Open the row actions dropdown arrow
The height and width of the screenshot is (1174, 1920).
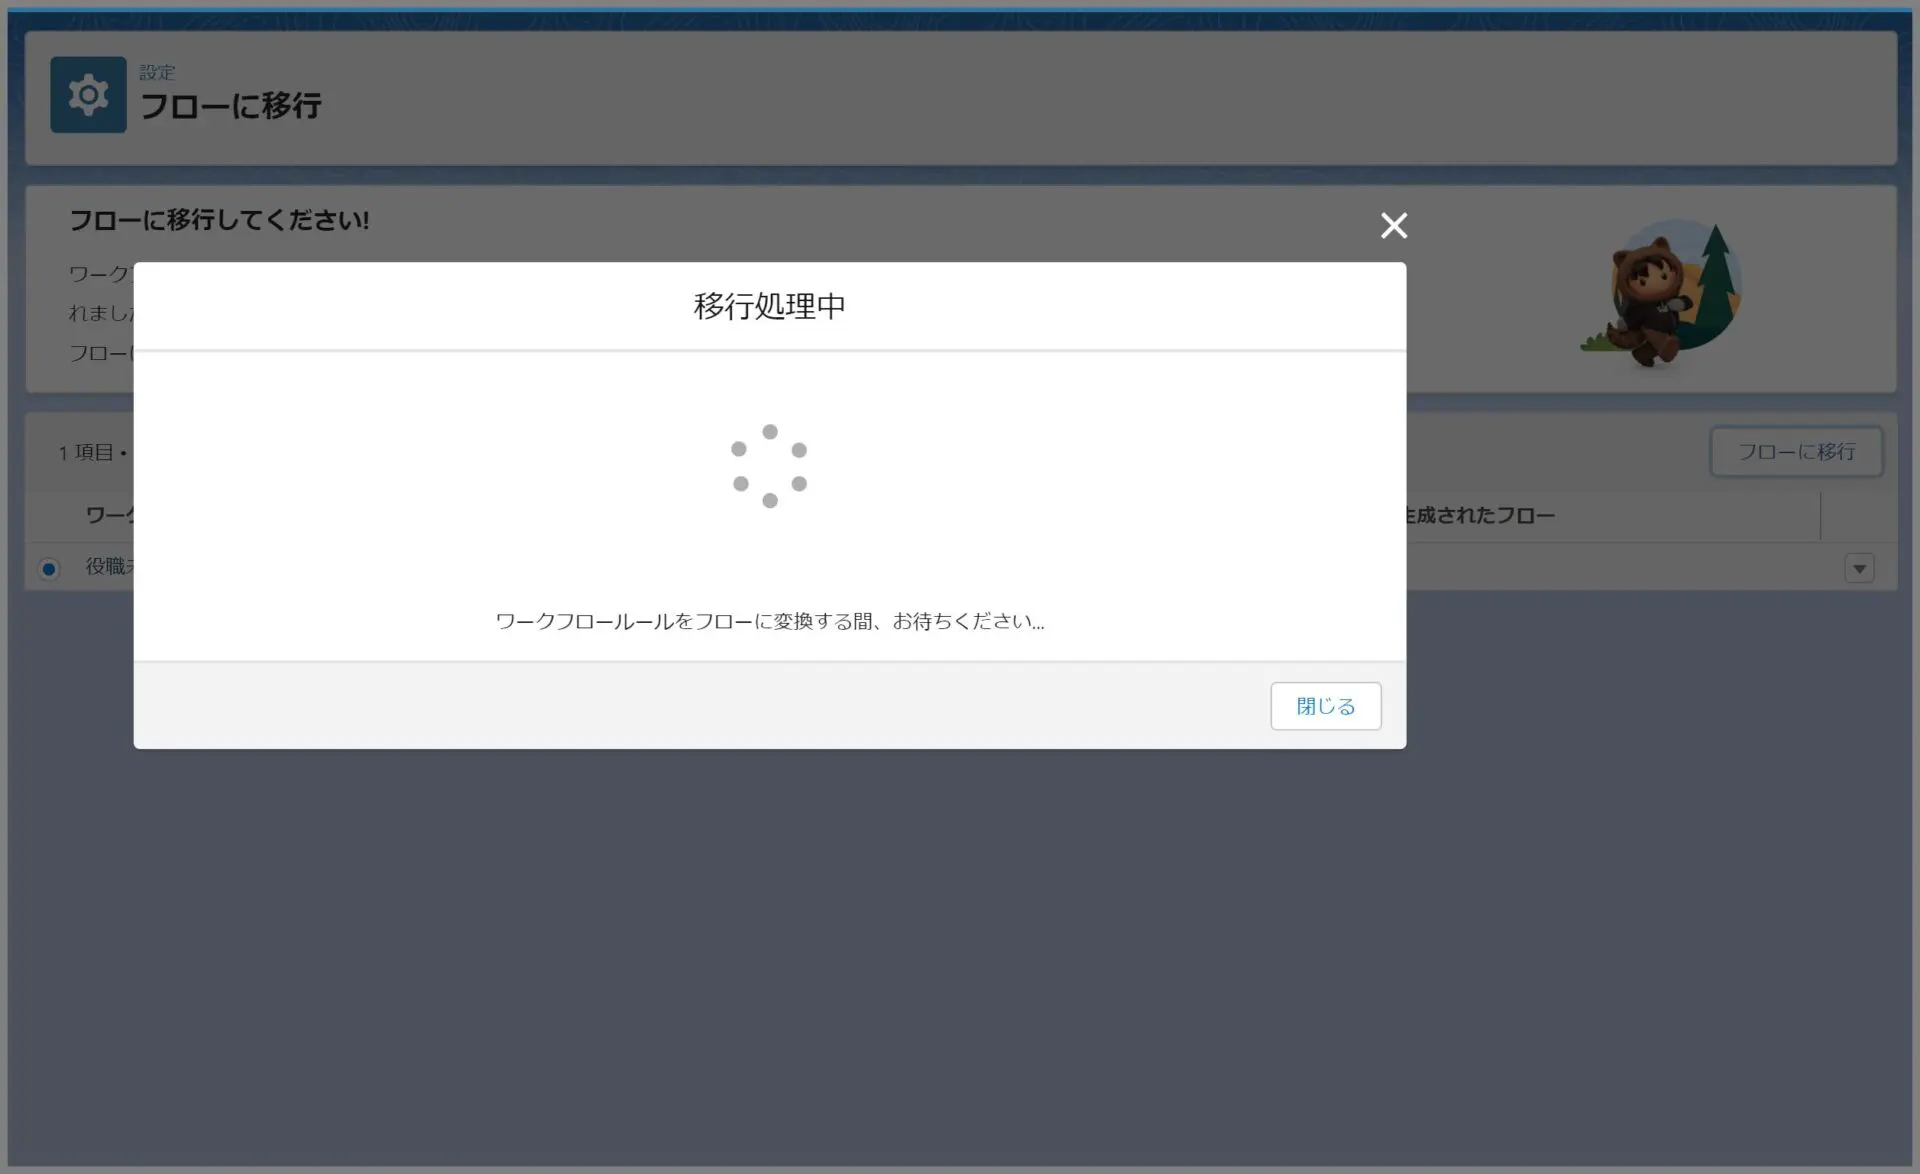pos(1859,568)
